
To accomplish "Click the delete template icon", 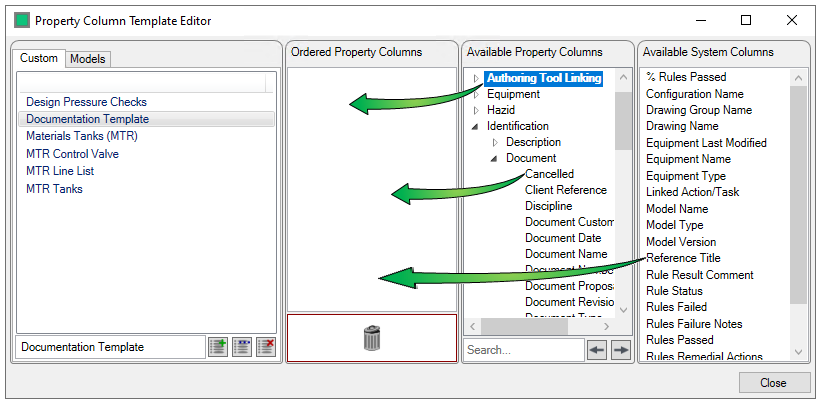I will pos(265,347).
